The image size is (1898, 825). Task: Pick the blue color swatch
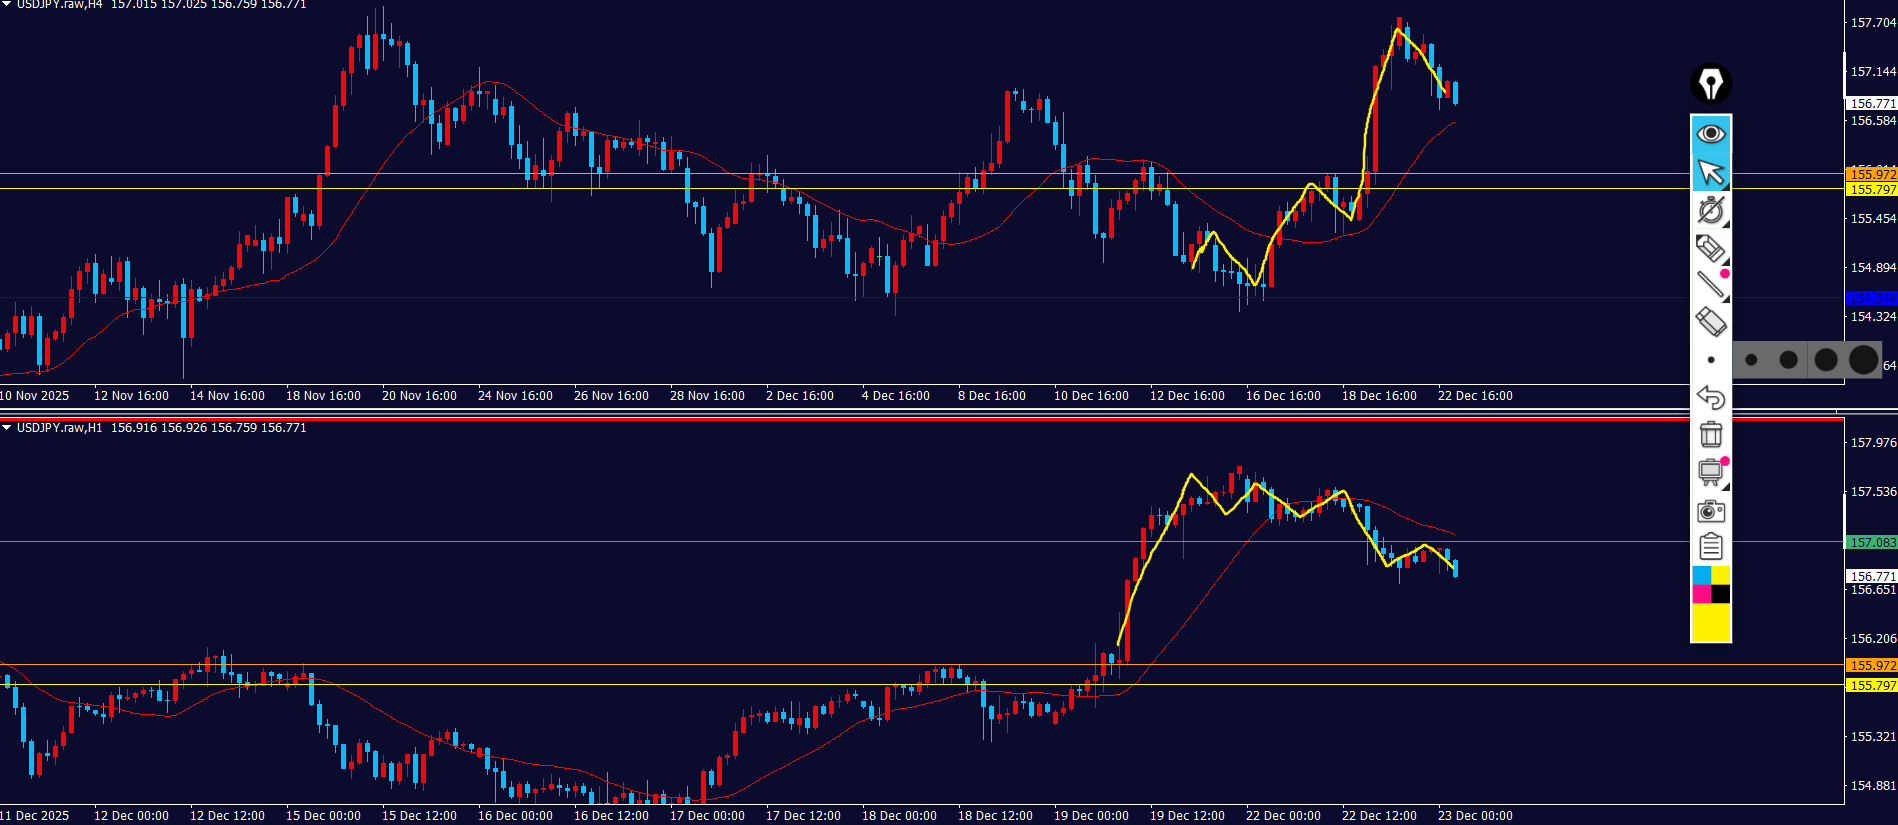(x=1701, y=575)
